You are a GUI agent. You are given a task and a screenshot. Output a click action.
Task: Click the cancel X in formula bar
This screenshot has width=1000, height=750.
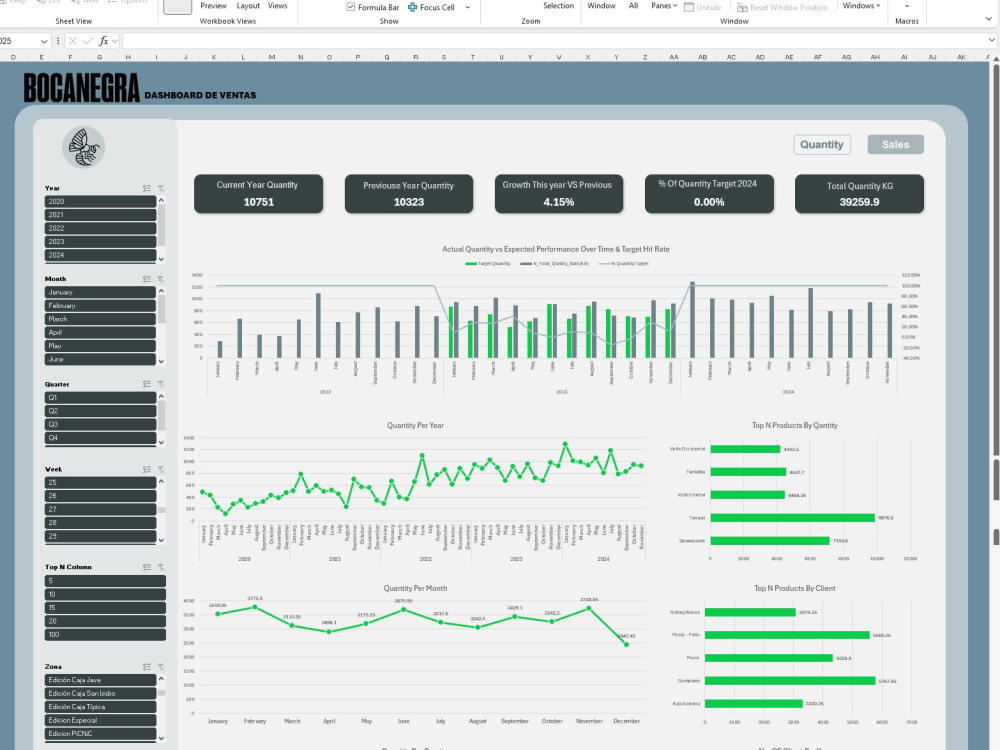(x=72, y=41)
